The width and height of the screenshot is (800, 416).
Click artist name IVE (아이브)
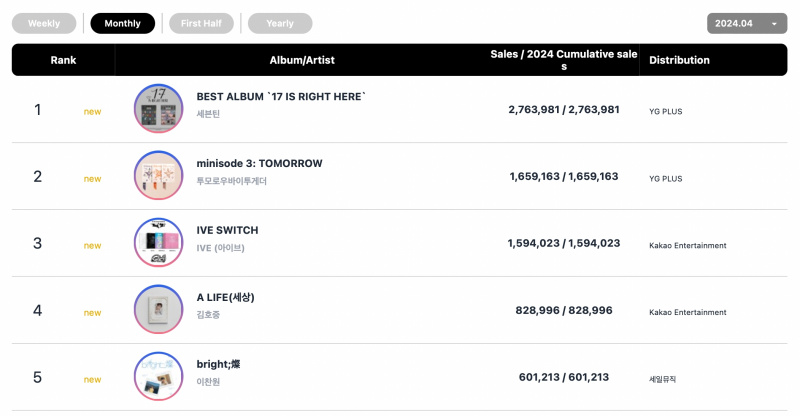[x=220, y=248]
